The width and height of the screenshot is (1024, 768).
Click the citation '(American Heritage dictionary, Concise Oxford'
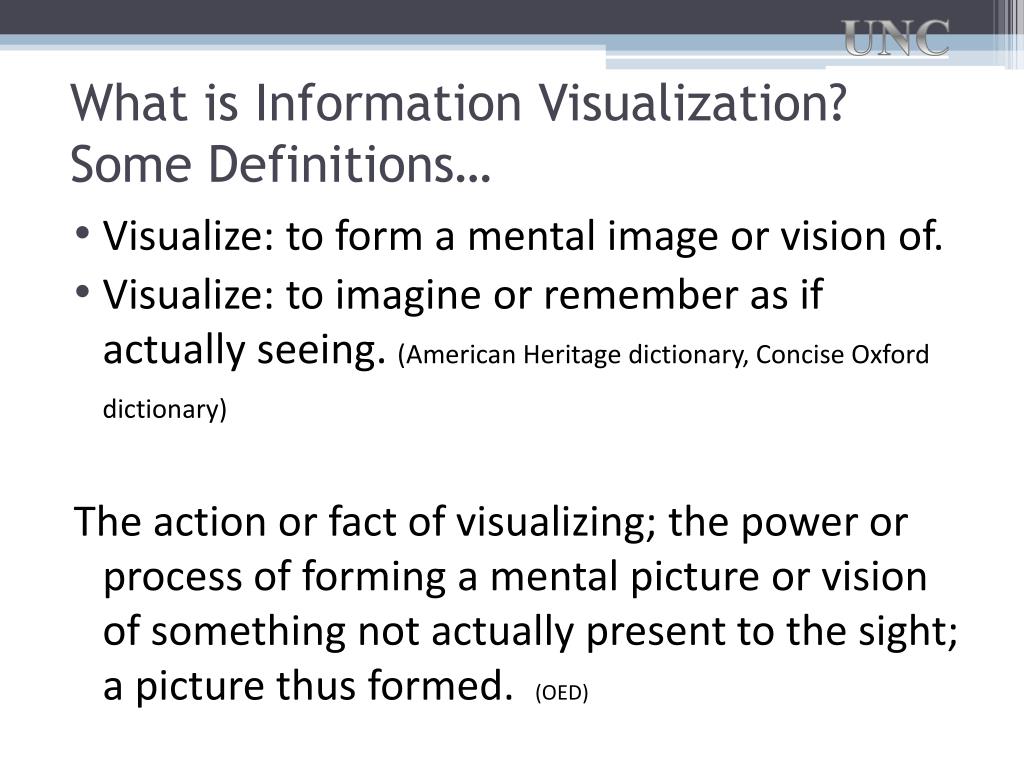pos(663,355)
